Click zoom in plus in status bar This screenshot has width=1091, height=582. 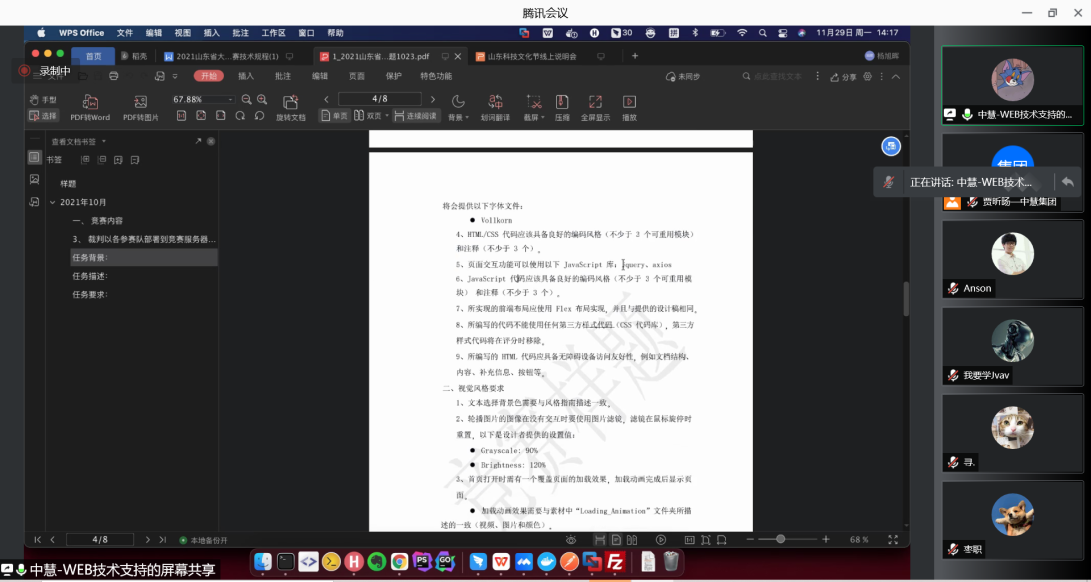(x=826, y=540)
